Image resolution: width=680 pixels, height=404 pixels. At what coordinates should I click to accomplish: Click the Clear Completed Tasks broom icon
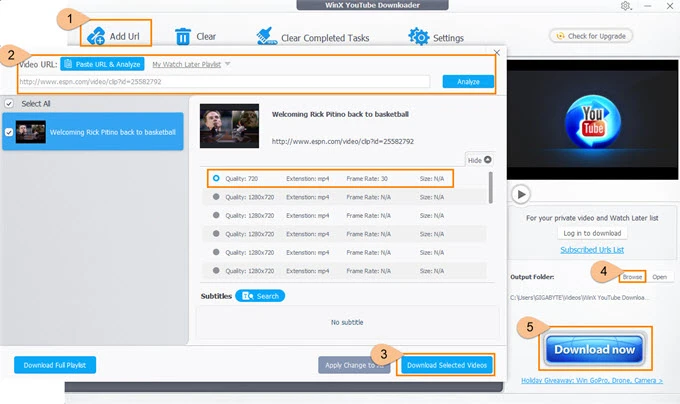[x=266, y=36]
